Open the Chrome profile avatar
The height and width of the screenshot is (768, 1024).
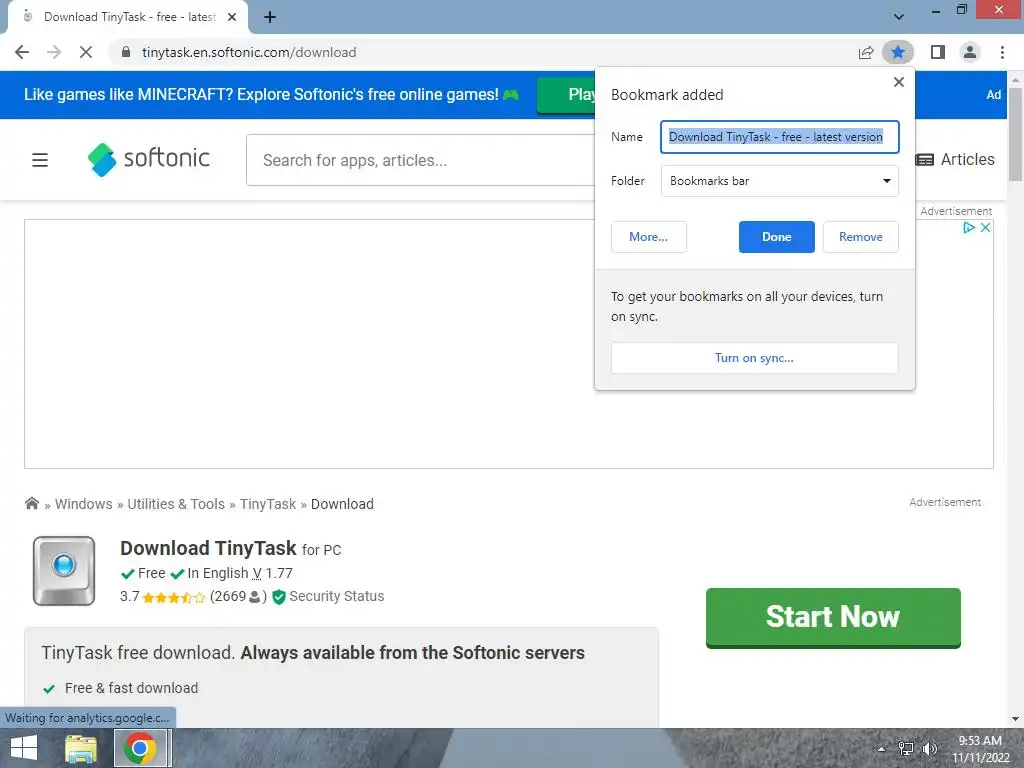tap(970, 52)
